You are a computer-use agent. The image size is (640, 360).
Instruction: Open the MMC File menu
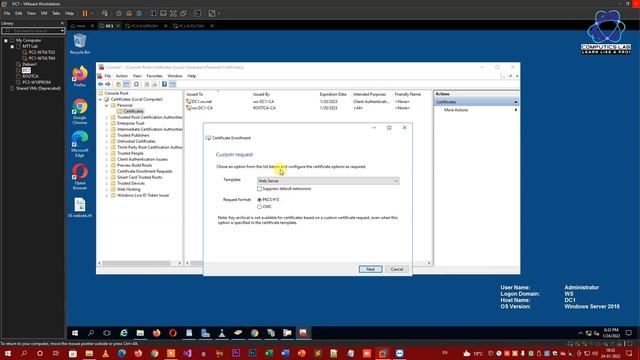[108, 76]
